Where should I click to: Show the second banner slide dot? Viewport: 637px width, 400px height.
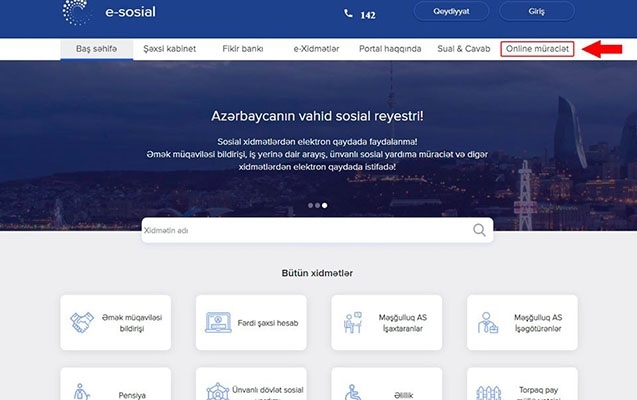pyautogui.click(x=317, y=205)
